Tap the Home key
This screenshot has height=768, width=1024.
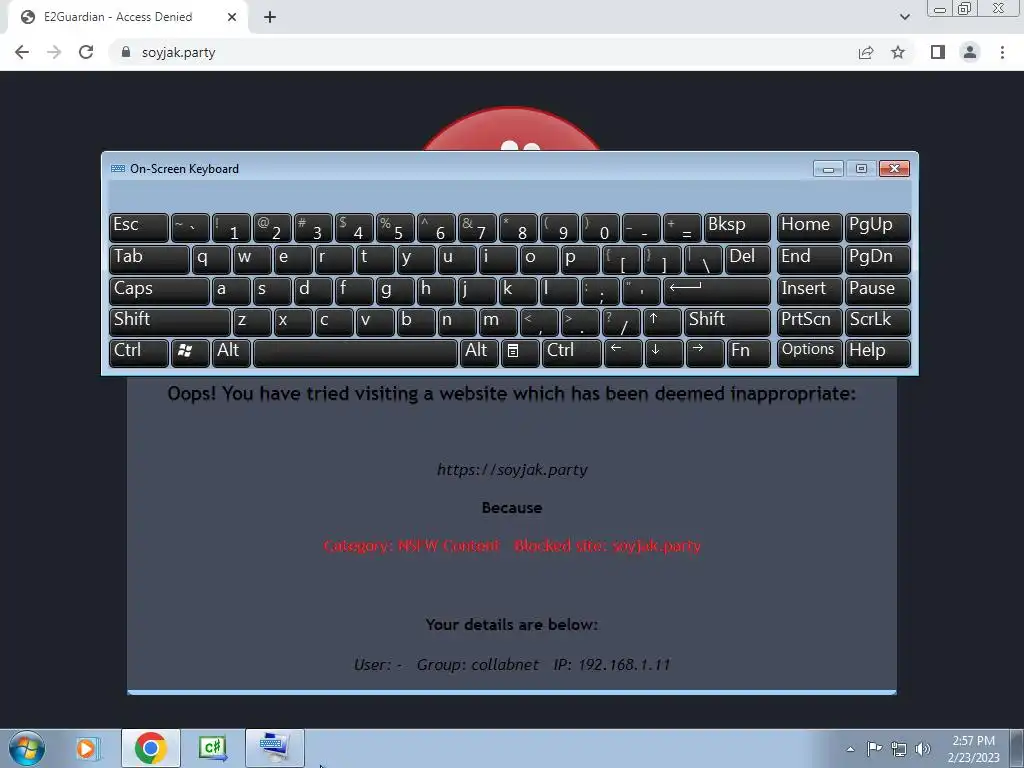tap(809, 227)
